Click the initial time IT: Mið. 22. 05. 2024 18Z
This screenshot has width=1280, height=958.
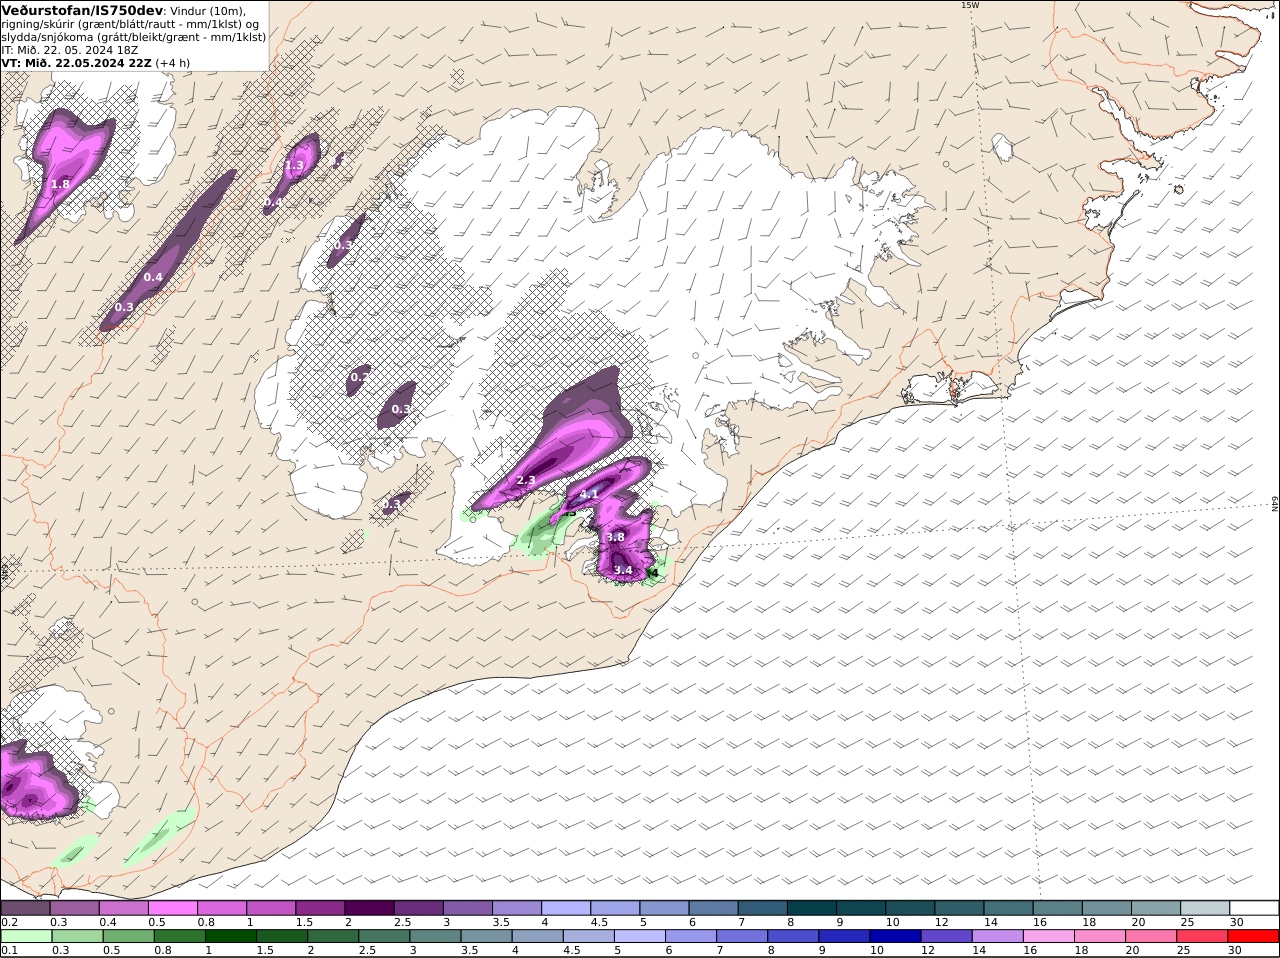click(70, 49)
